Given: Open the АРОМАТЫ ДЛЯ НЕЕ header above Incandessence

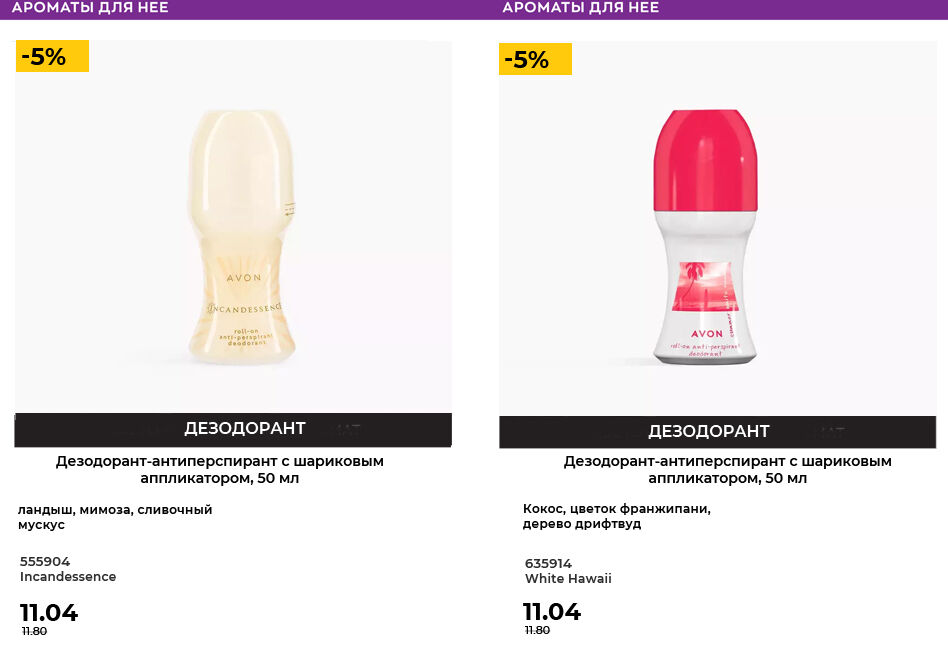Looking at the screenshot, I should coord(90,8).
